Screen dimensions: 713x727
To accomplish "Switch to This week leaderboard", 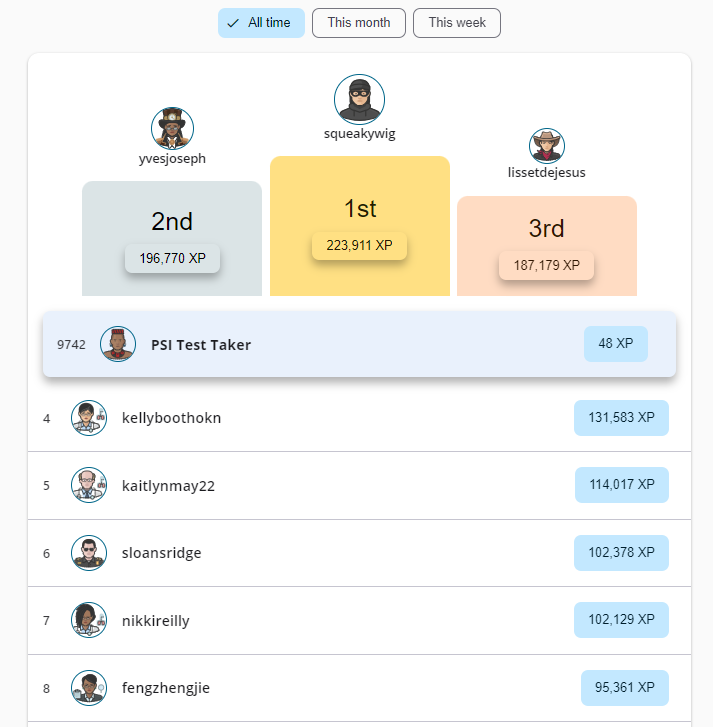I will [457, 23].
